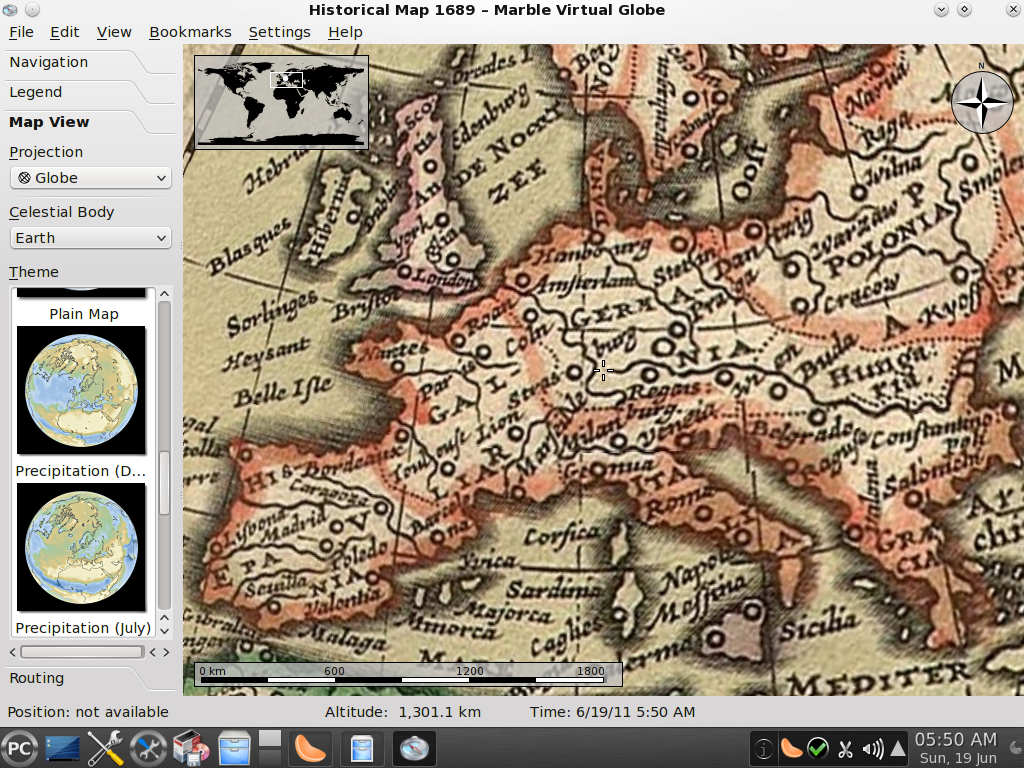1024x768 pixels.
Task: Click the Position: not available status text
Action: click(x=88, y=712)
